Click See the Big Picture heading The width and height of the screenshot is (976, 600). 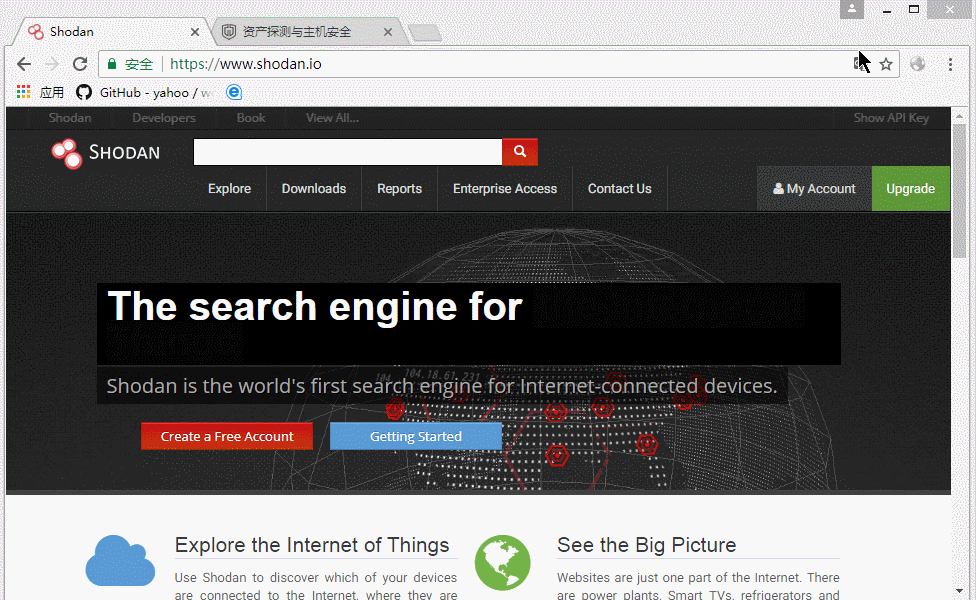click(x=646, y=545)
